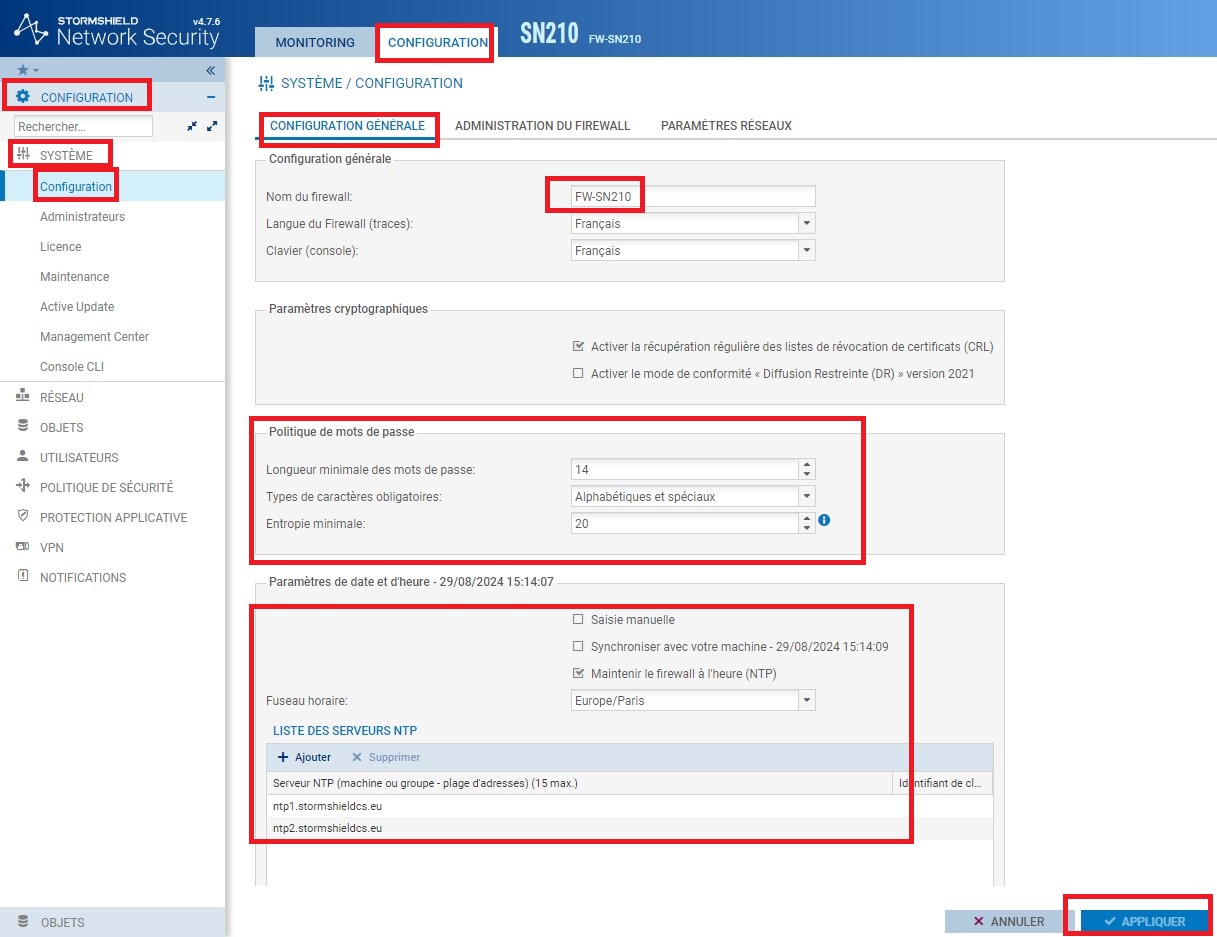Open Active Update entry

click(77, 307)
